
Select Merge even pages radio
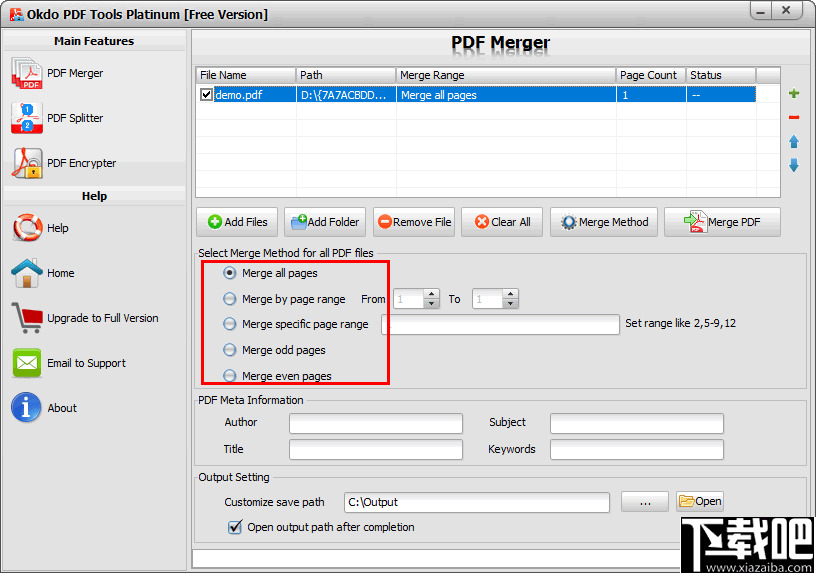tap(230, 375)
